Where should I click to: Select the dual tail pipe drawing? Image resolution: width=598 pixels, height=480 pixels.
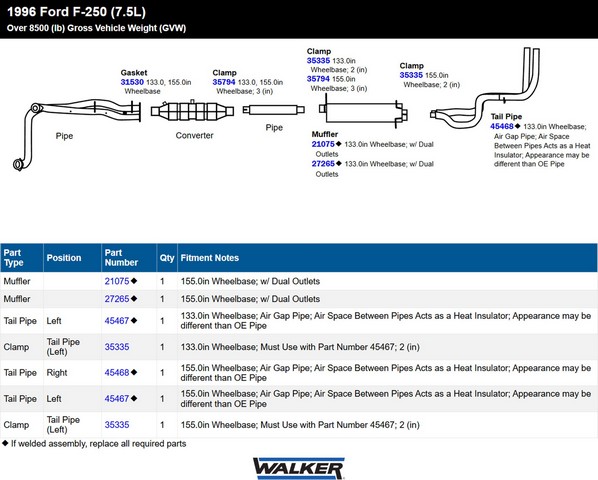coord(485,87)
